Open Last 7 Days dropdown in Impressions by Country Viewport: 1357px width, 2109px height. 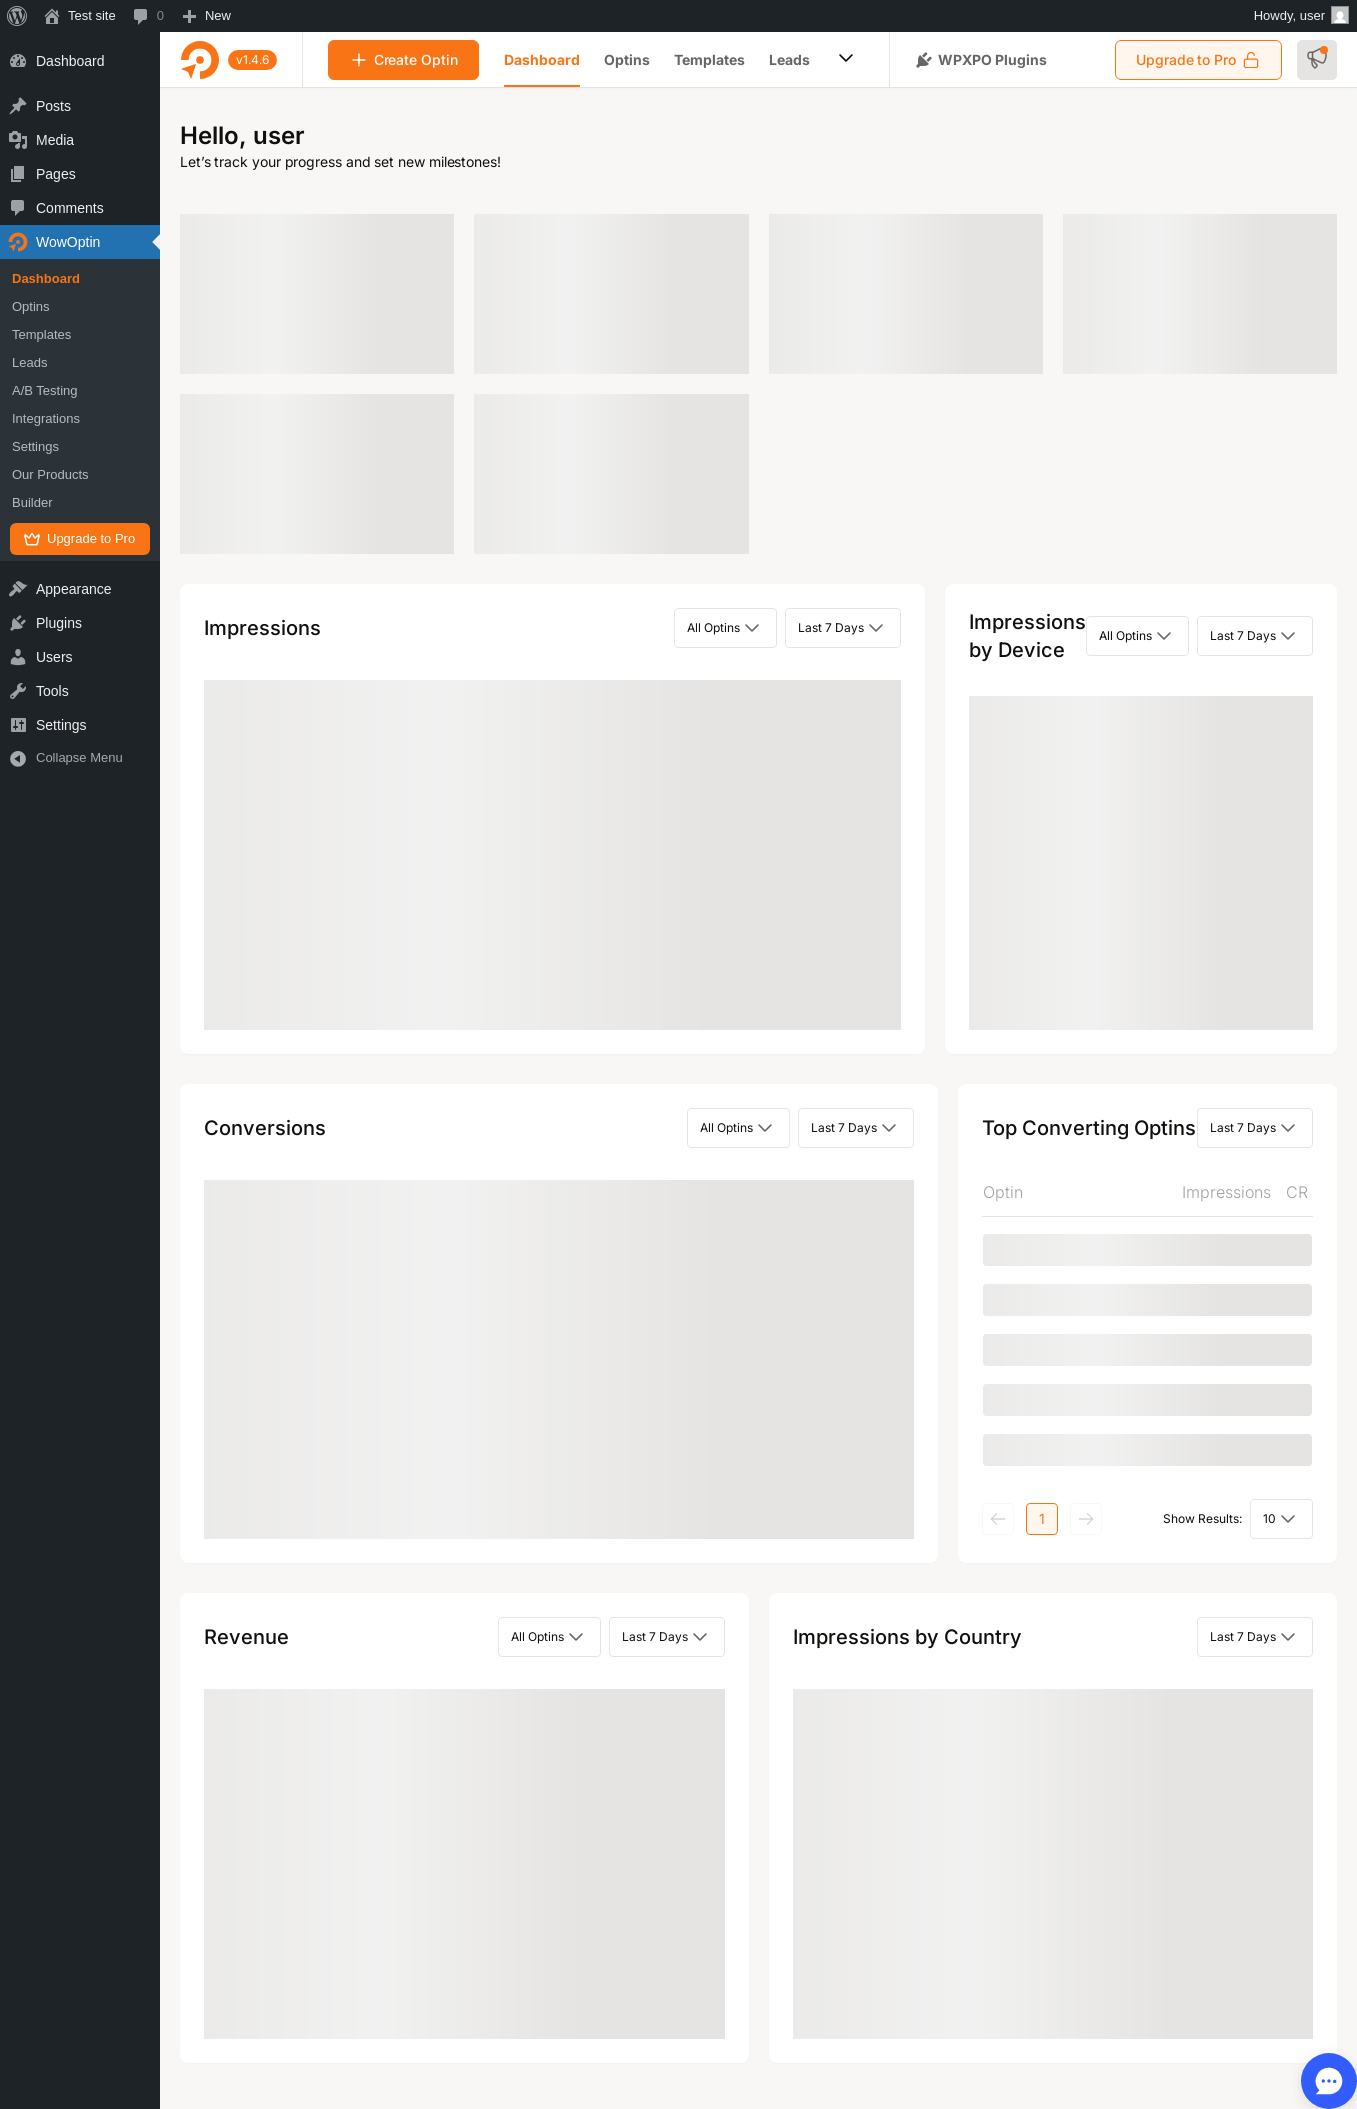pos(1255,1637)
